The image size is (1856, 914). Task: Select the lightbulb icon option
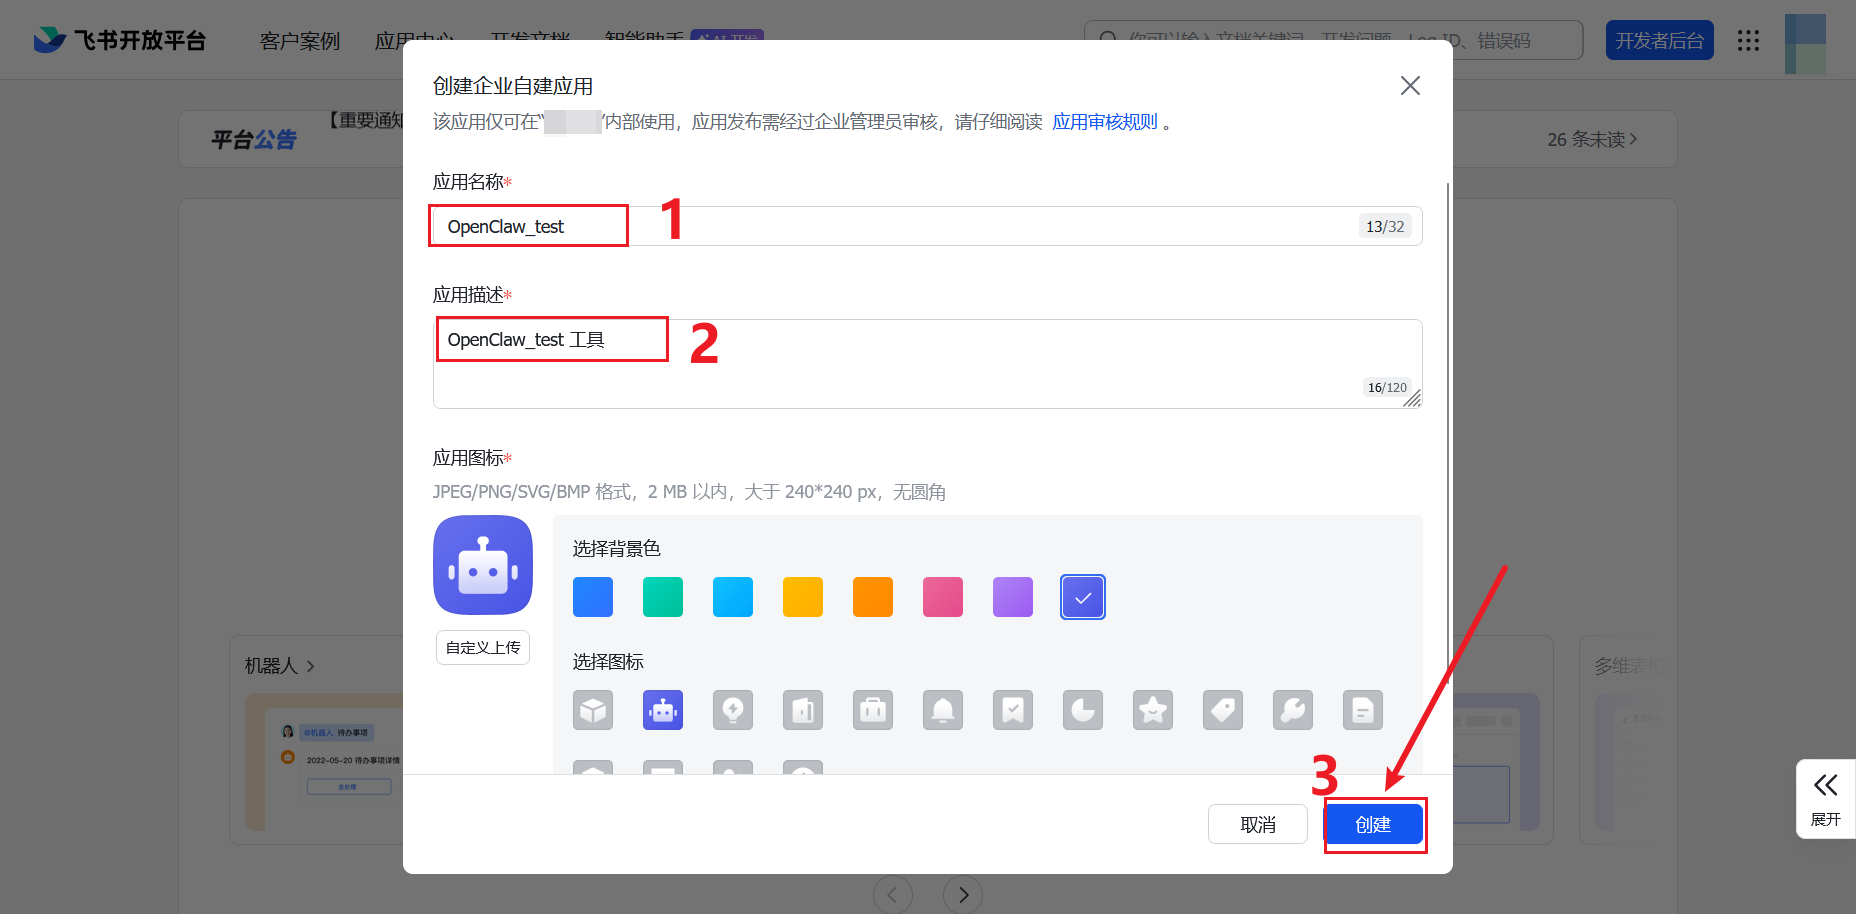[733, 710]
